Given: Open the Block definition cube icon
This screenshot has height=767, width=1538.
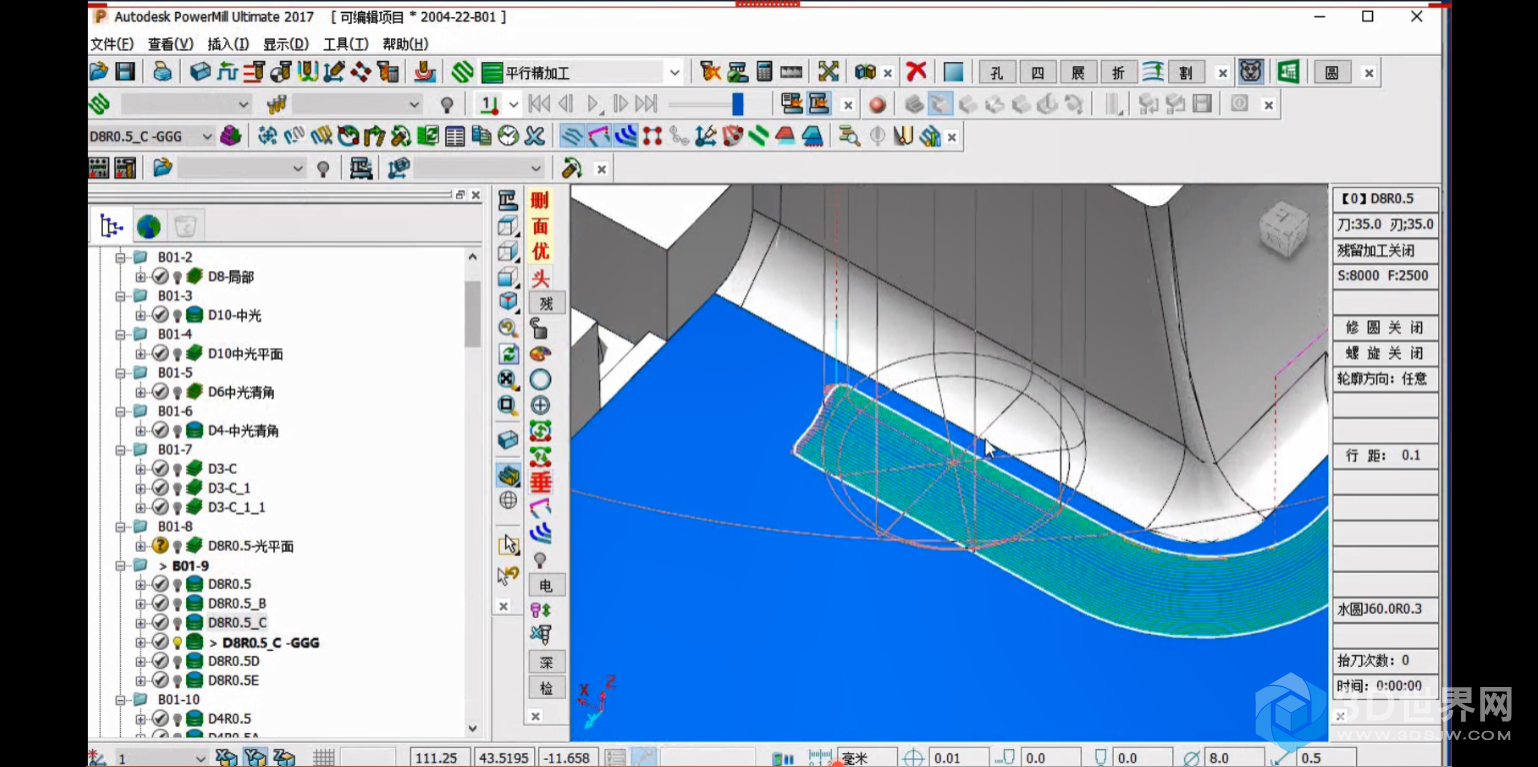Looking at the screenshot, I should click(x=200, y=72).
